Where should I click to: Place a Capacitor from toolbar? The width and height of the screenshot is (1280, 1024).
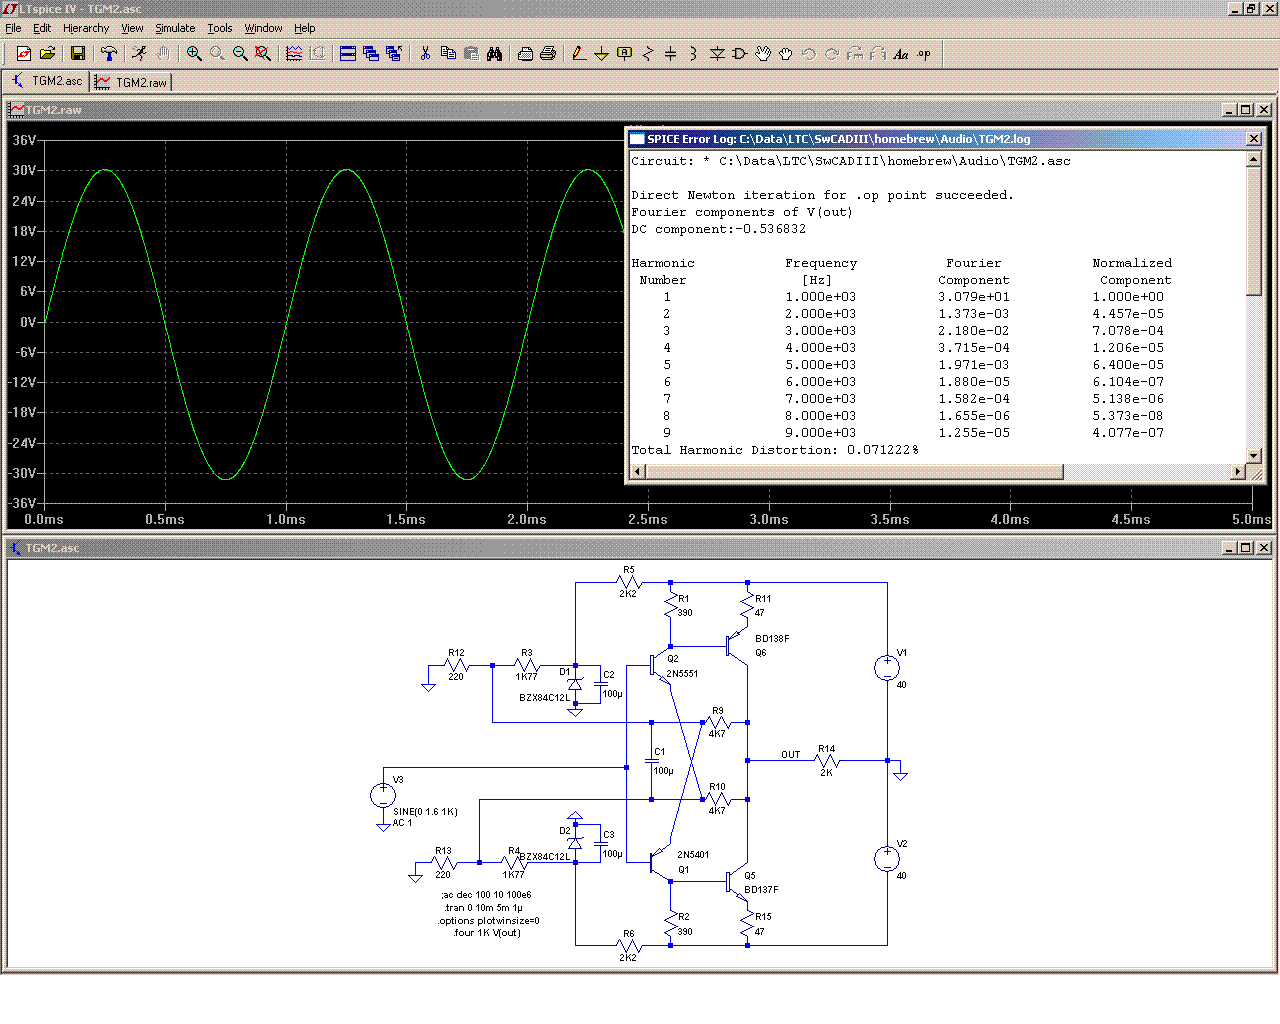tap(670, 54)
